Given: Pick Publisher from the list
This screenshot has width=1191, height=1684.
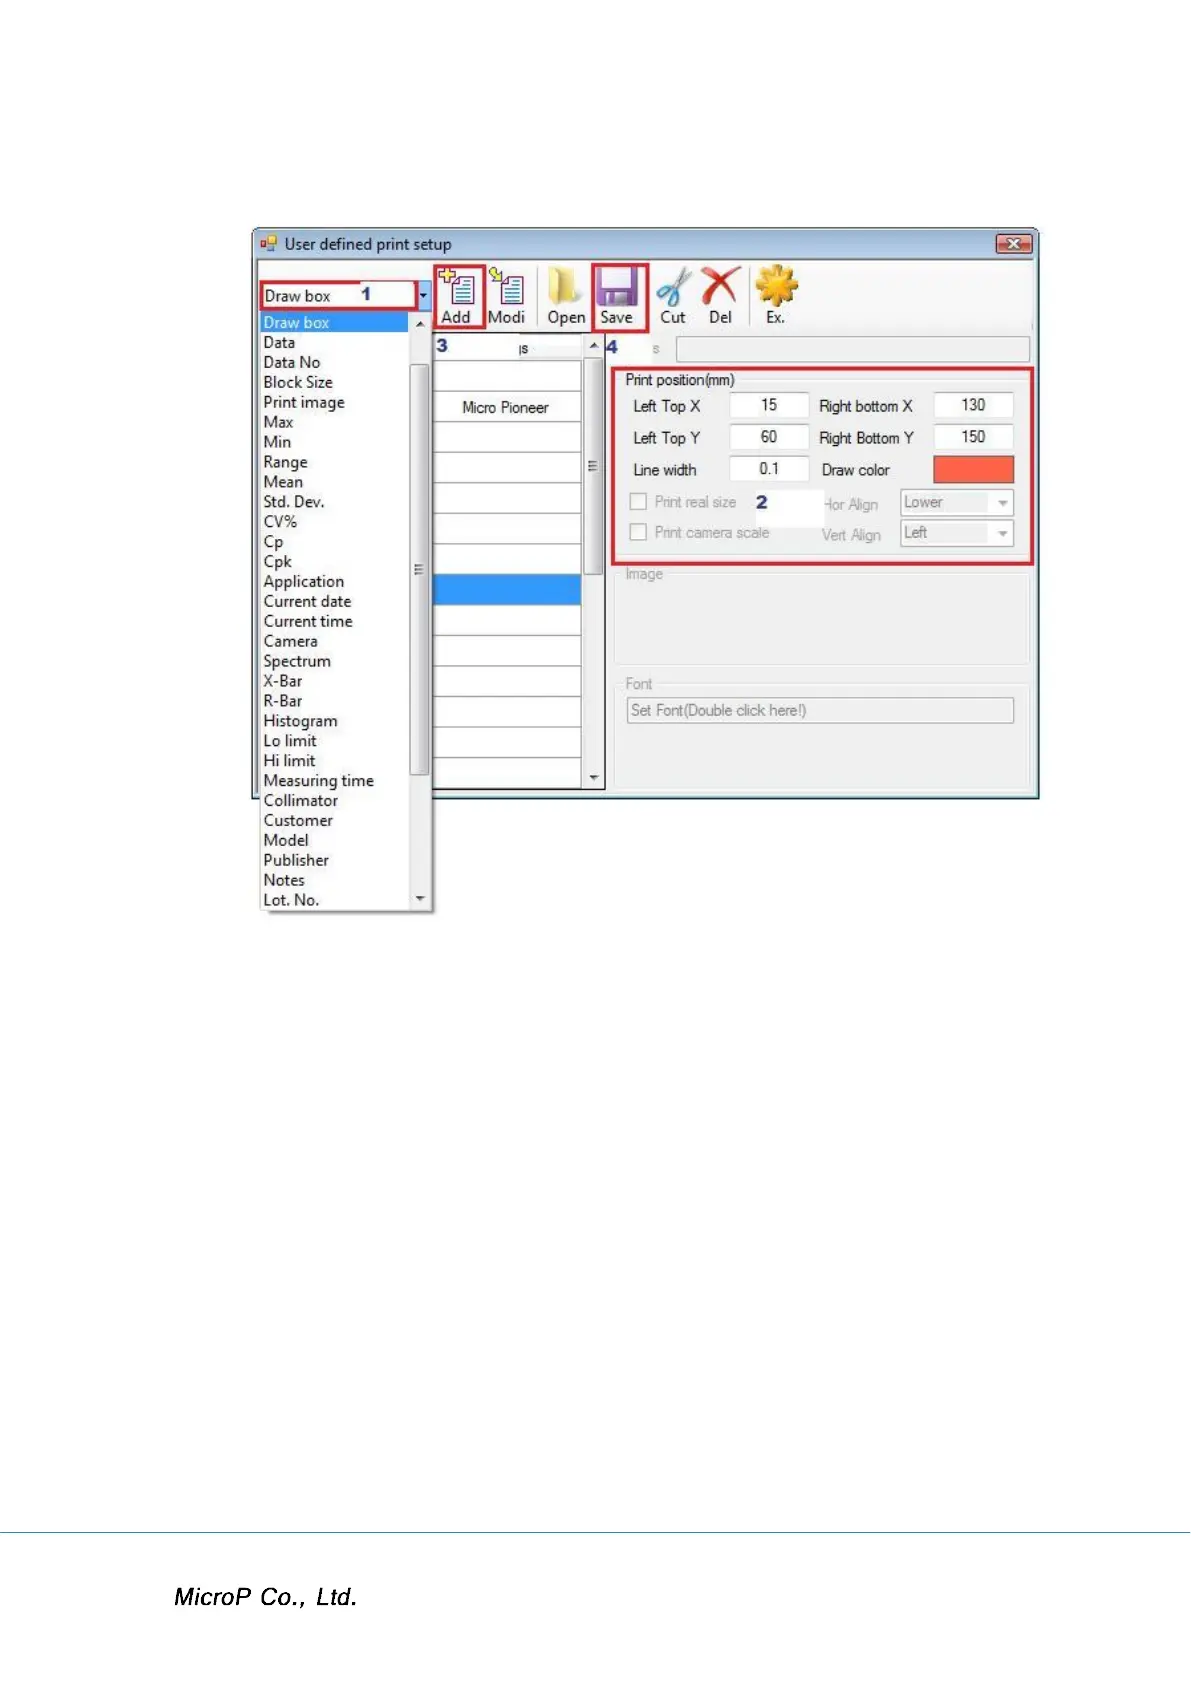Looking at the screenshot, I should [x=334, y=860].
